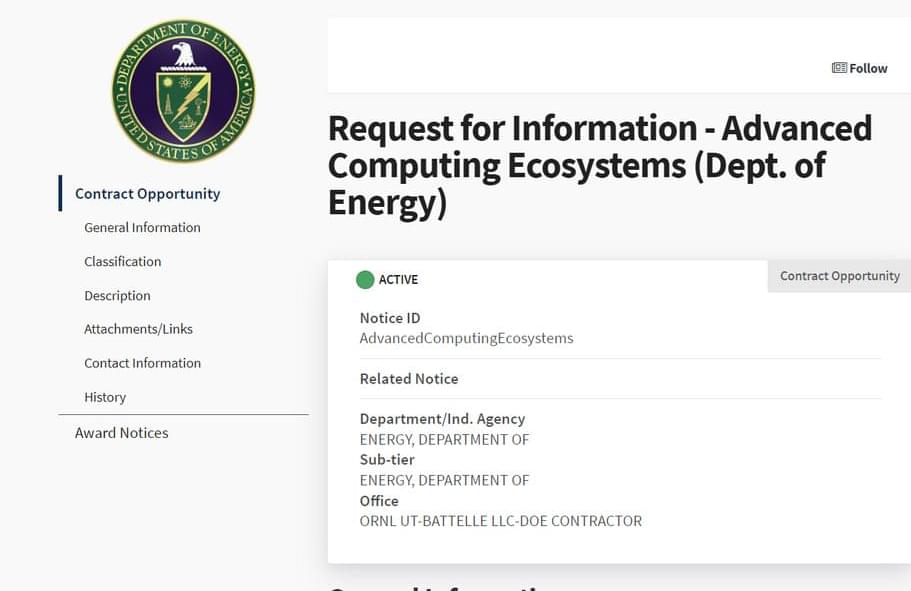Click the gray Contract Opportunity tag label
911x591 pixels.
839,276
